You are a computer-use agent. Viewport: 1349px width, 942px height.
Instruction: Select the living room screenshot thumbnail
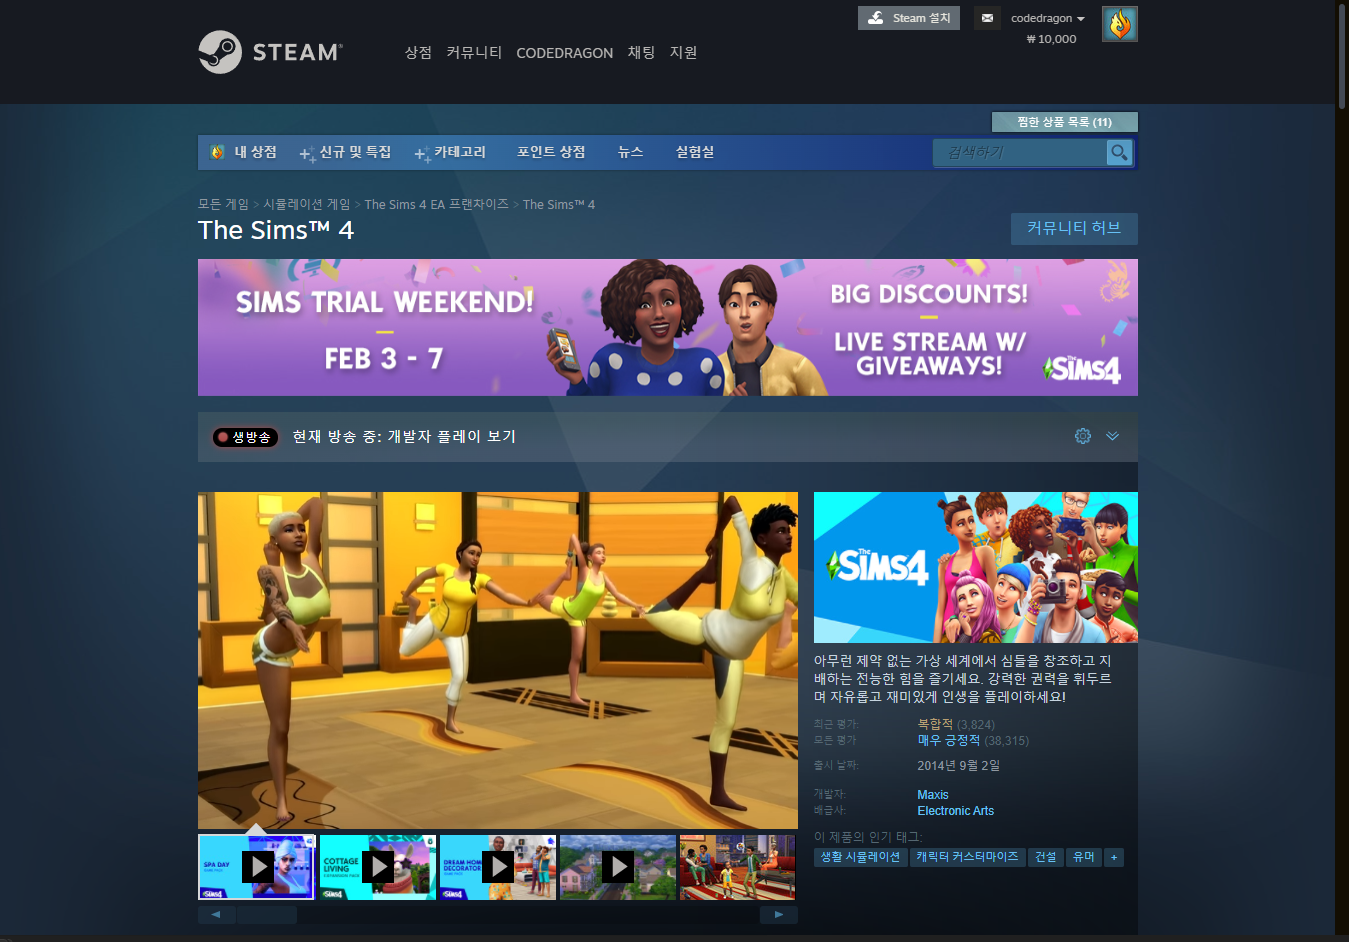pyautogui.click(x=737, y=867)
